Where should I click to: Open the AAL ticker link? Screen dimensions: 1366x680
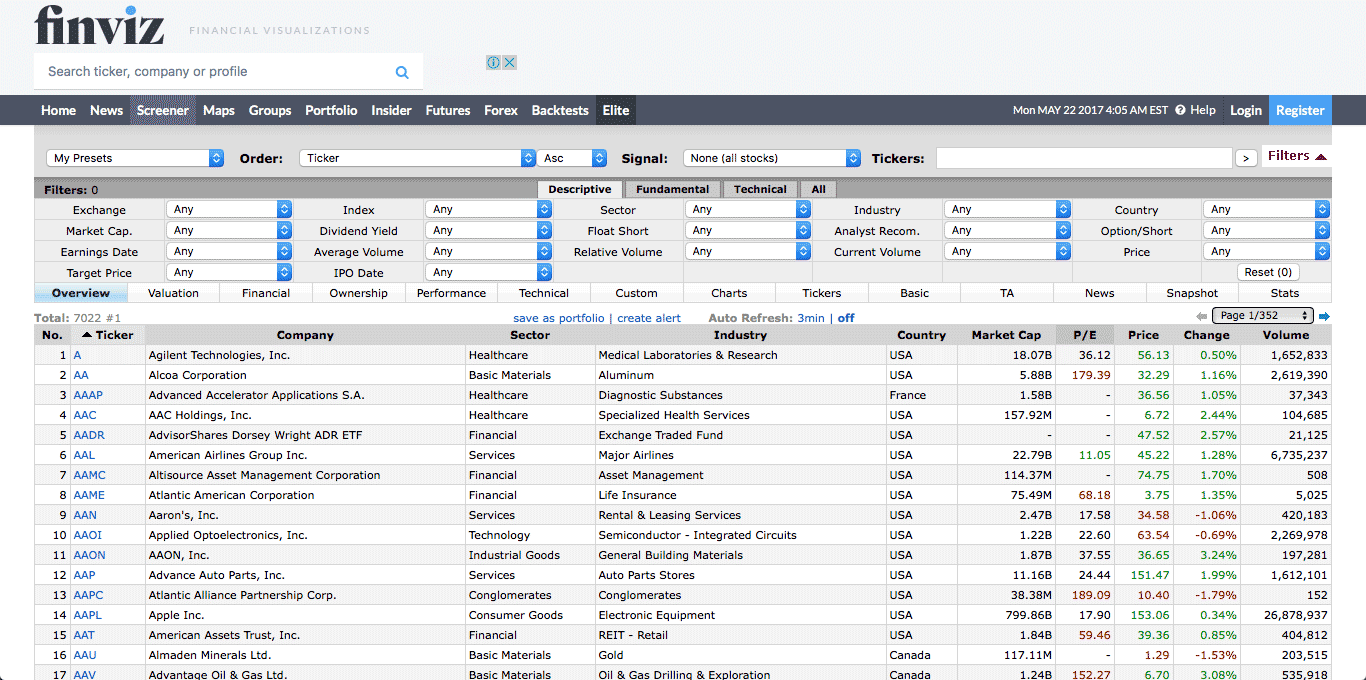coord(84,455)
